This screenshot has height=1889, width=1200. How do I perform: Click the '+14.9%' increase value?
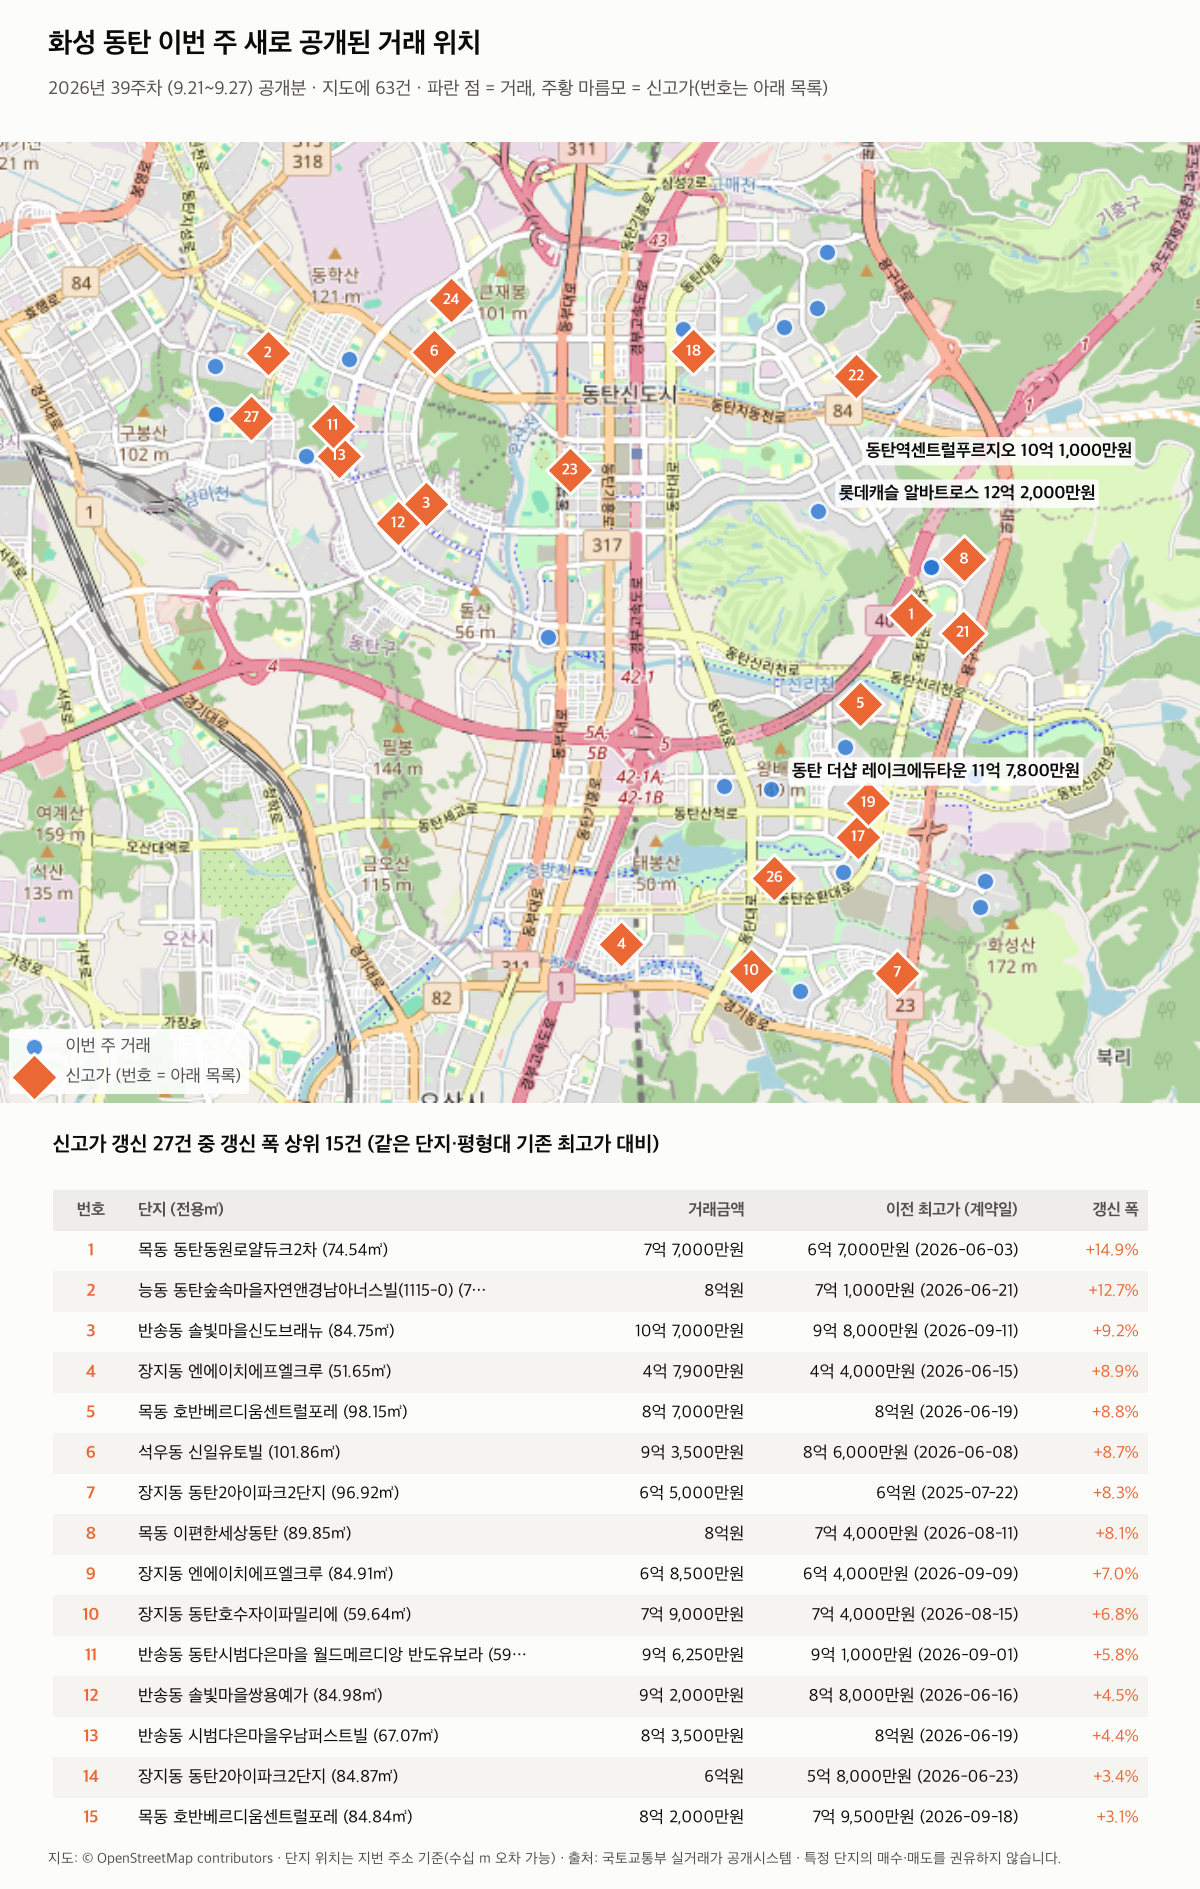pyautogui.click(x=1112, y=1250)
